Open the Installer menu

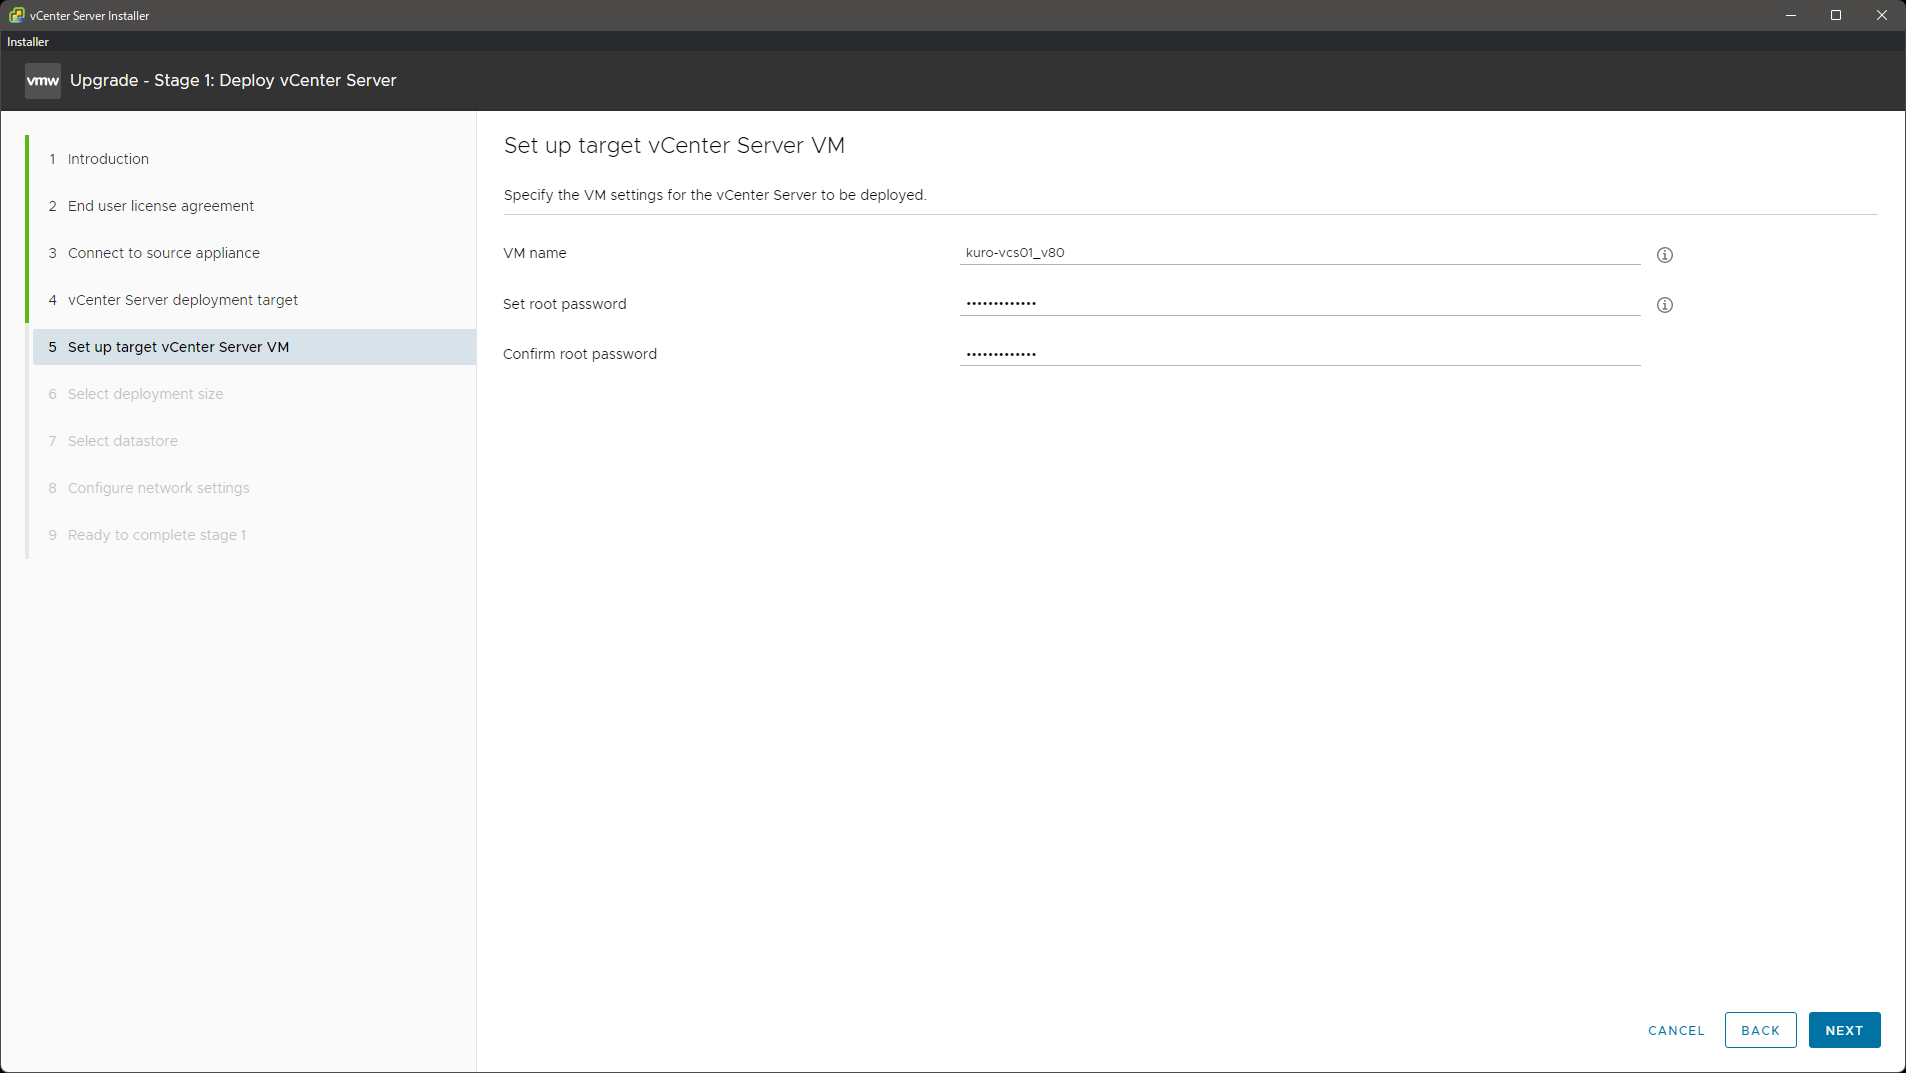point(28,42)
